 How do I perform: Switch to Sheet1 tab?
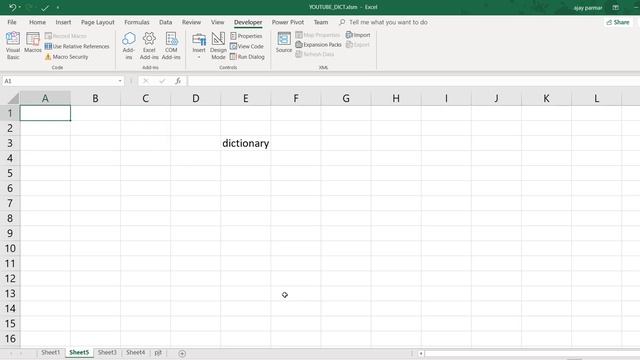click(51, 353)
